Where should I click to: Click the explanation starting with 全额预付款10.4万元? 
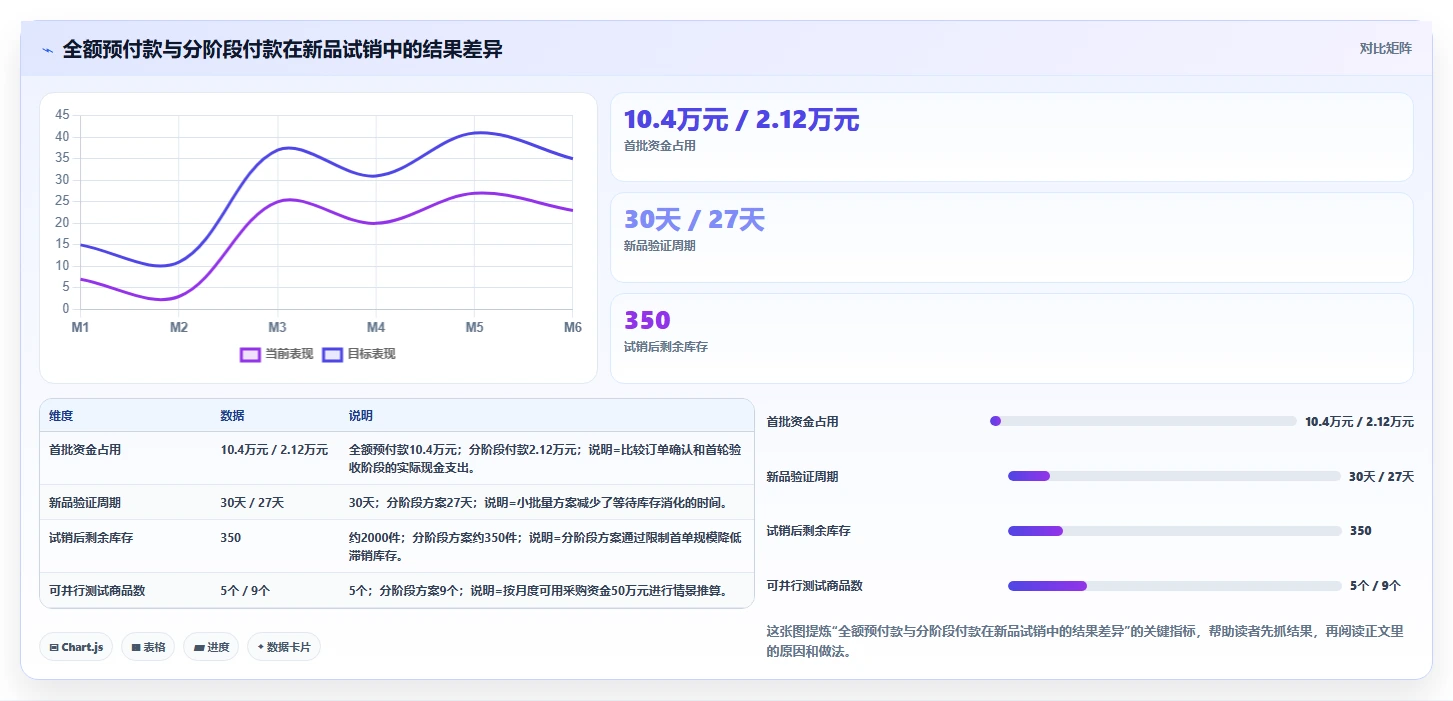tap(545, 458)
